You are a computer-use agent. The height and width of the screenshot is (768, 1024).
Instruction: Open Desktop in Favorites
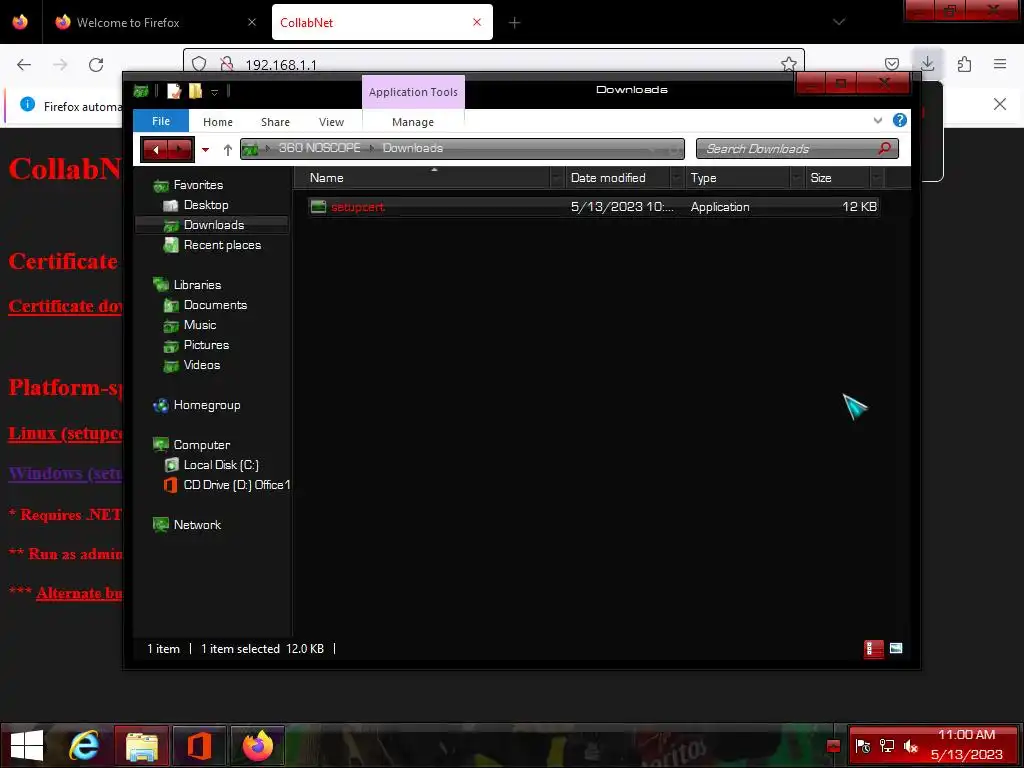206,205
